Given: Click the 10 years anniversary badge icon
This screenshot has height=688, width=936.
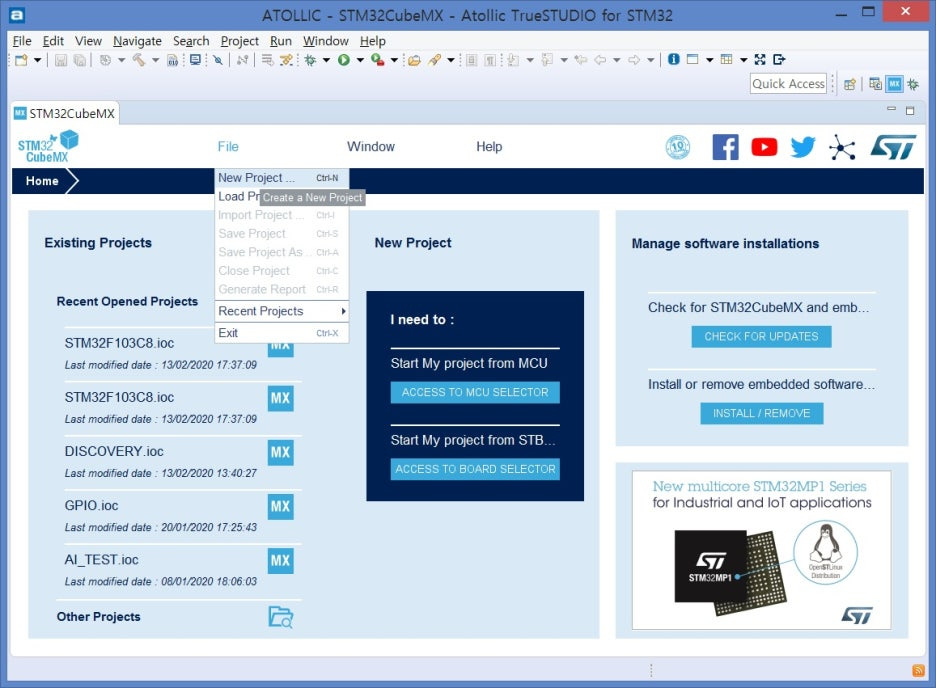Looking at the screenshot, I should (x=678, y=147).
